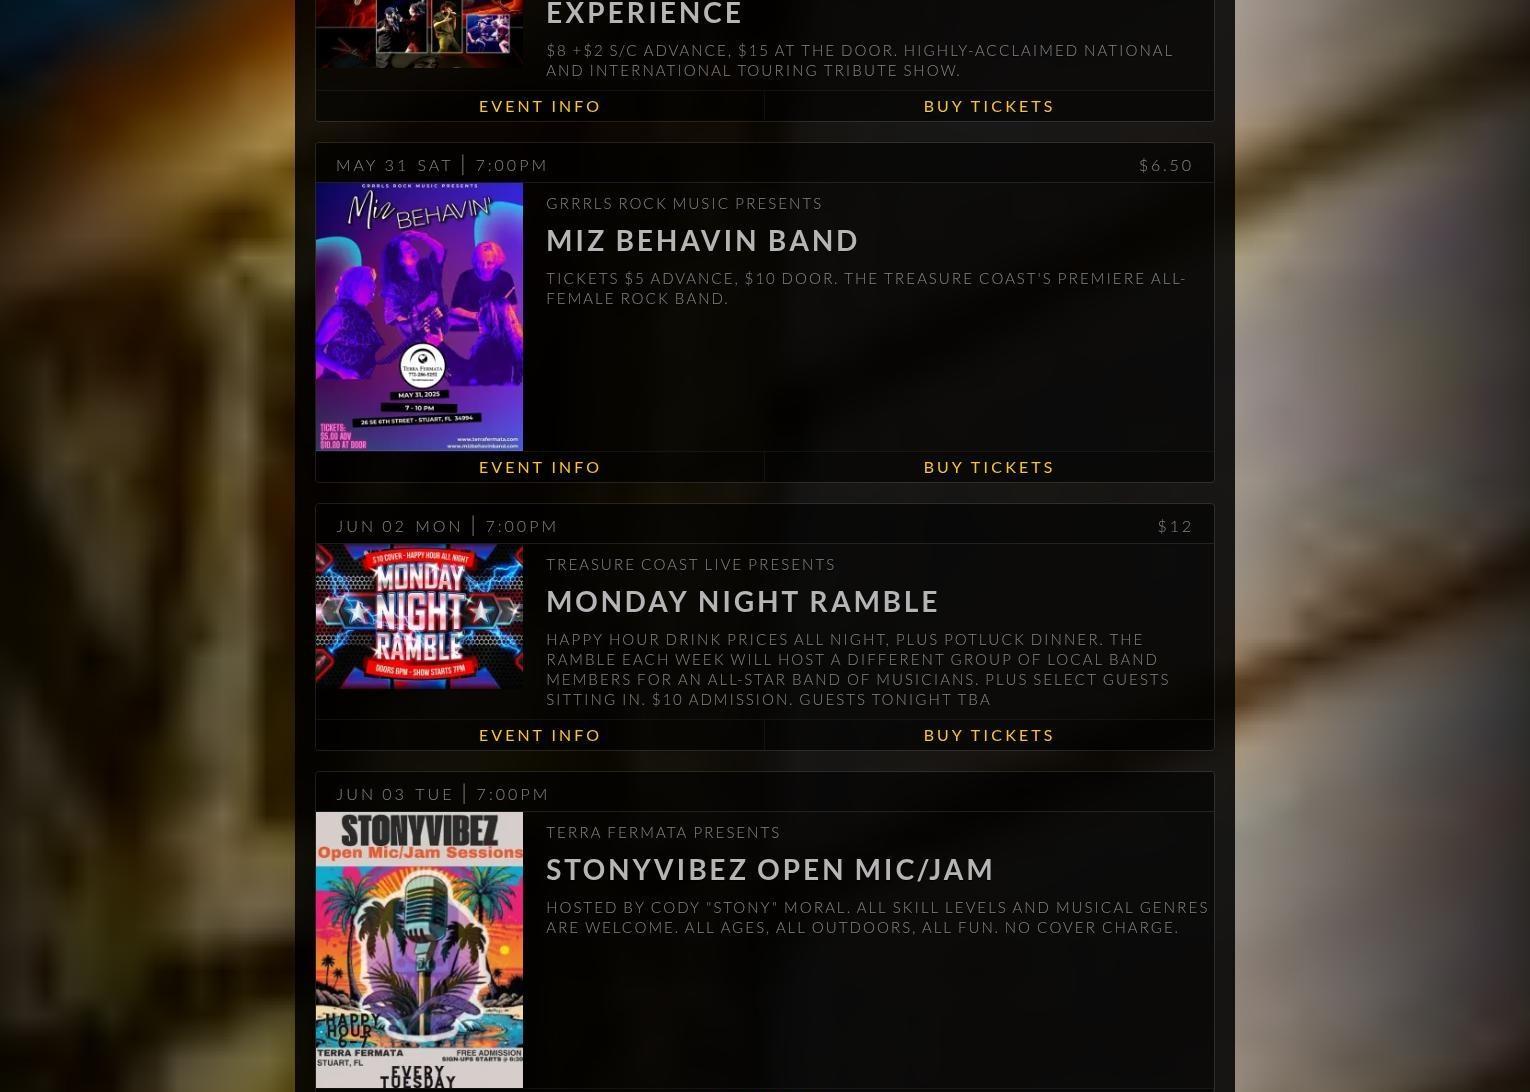Open the Monday Night Ramble poster thumbnail
This screenshot has width=1530, height=1092.
[x=419, y=616]
